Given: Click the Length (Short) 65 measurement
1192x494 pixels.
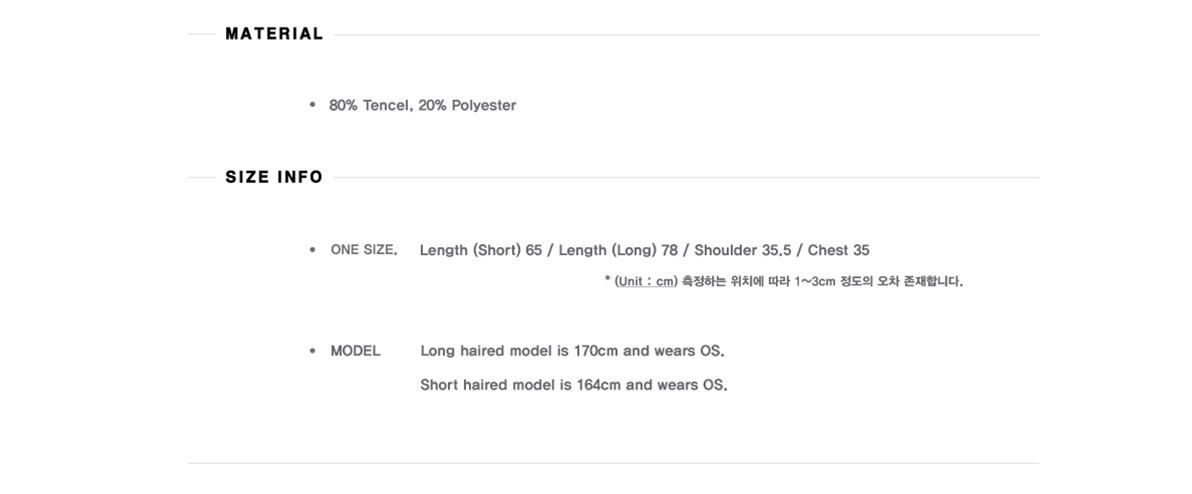Looking at the screenshot, I should point(480,251).
